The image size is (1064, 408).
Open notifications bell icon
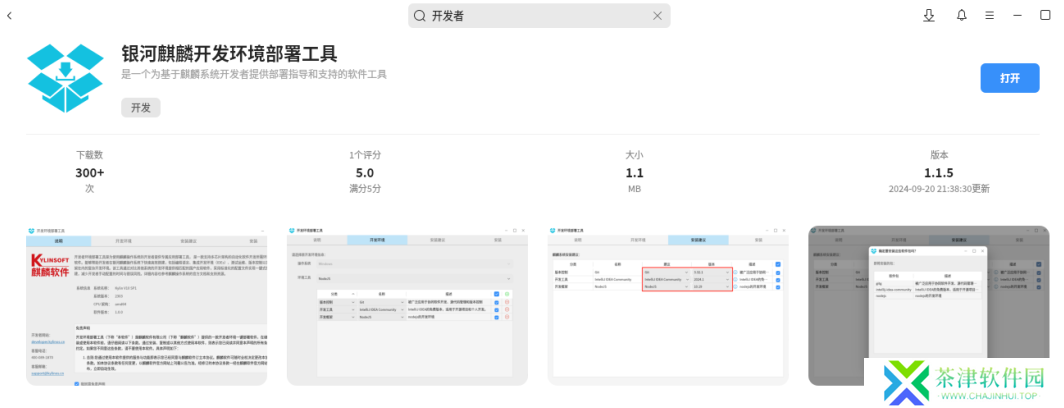coord(962,16)
